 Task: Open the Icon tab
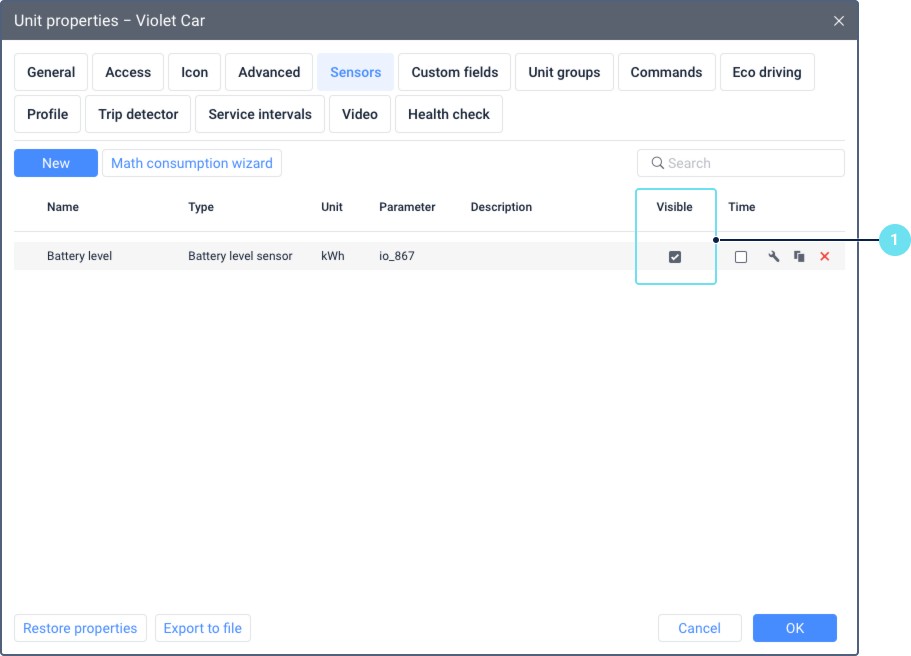tap(195, 72)
